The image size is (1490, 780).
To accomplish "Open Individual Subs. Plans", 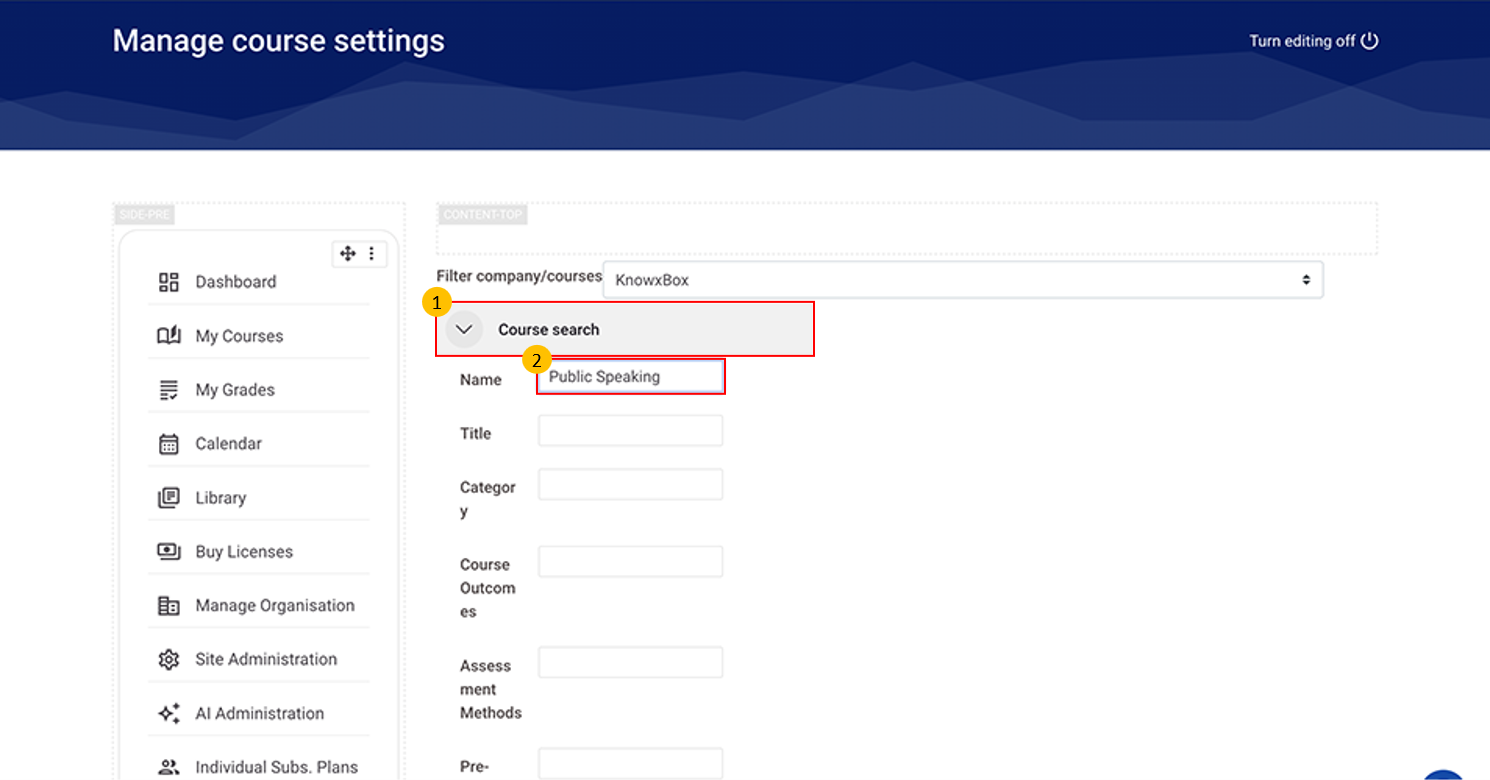I will [x=276, y=767].
